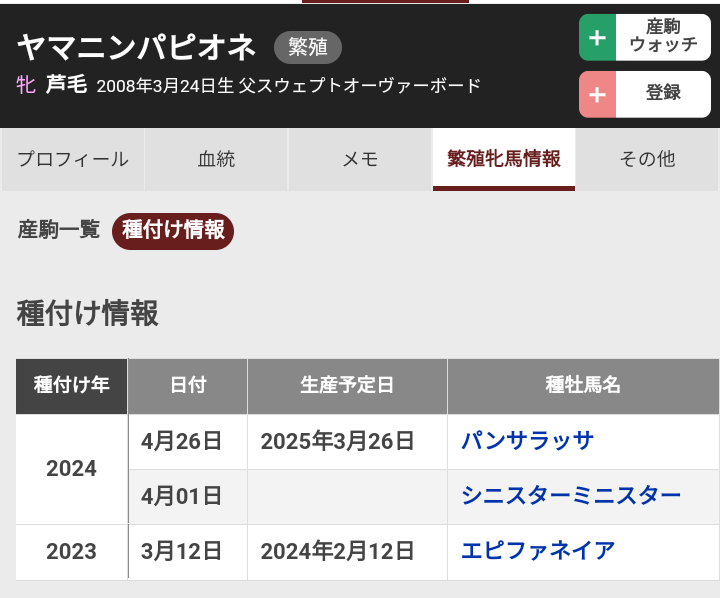This screenshot has width=720, height=598.
Task: Click the 日付 column header
Action: point(188,386)
